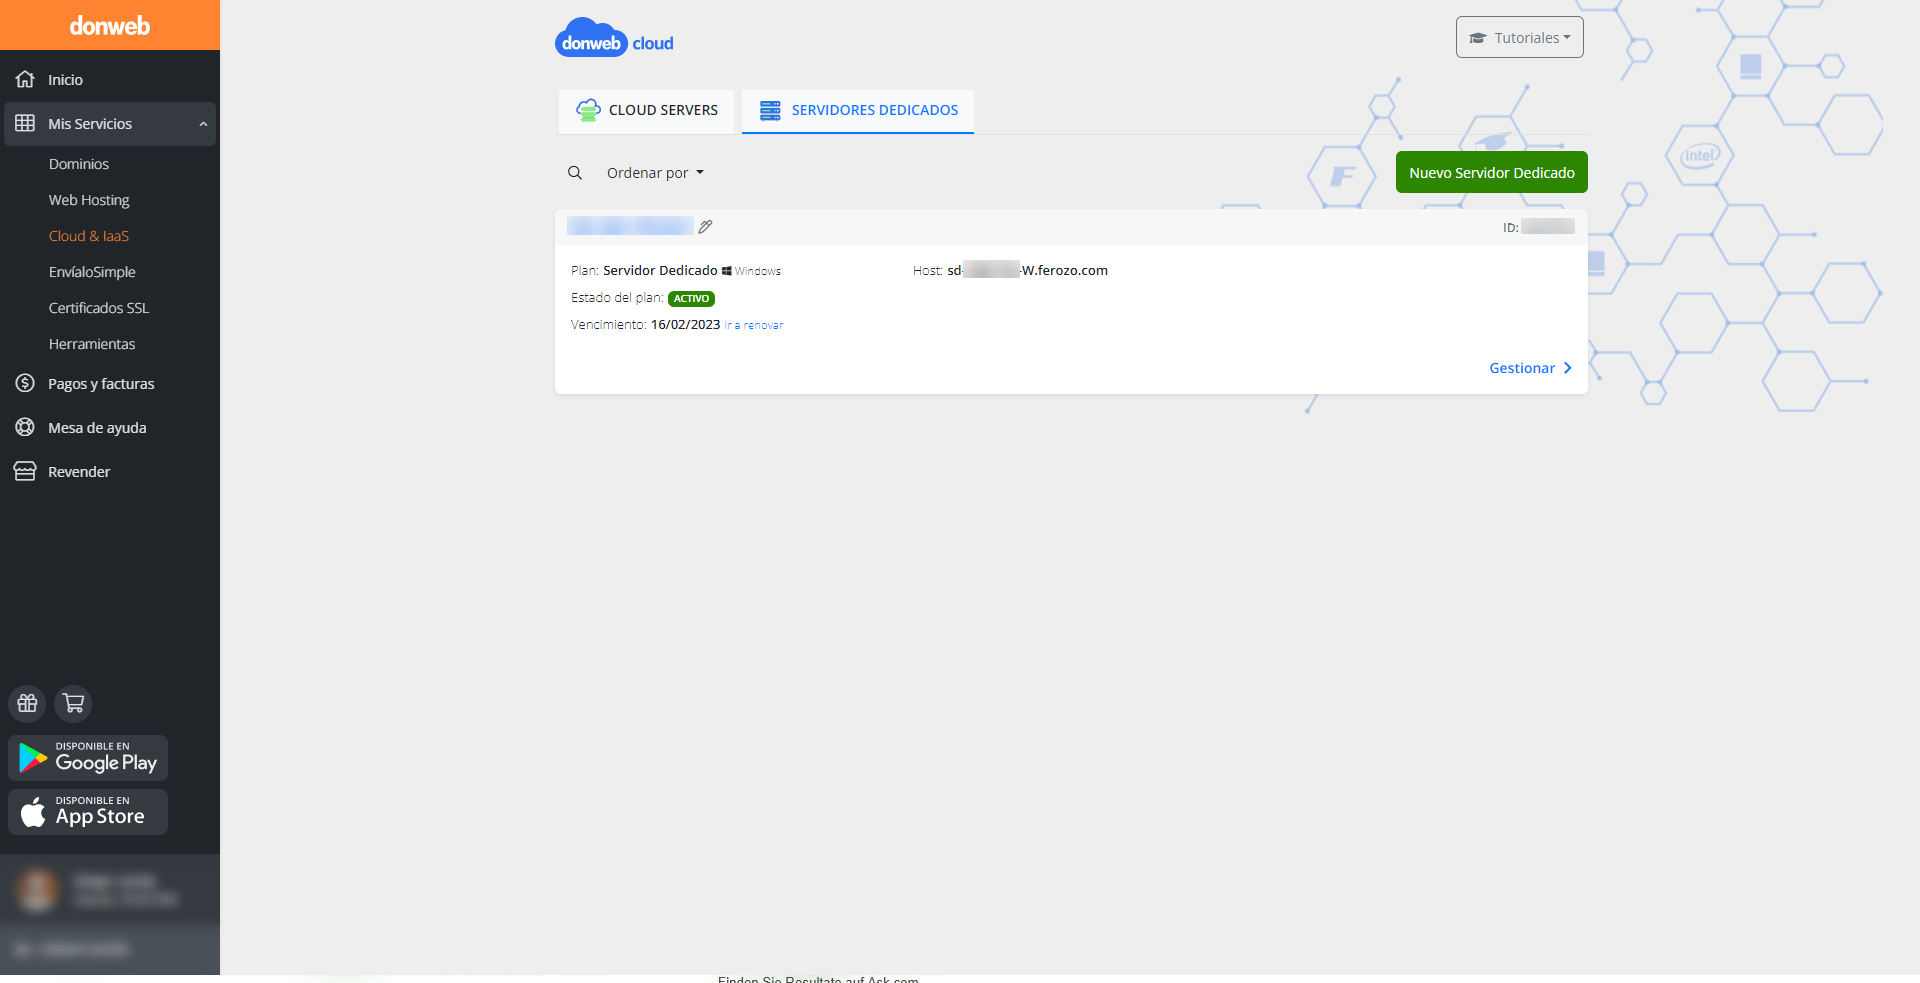Click Nuevo Servidor Dedicado button

[1491, 172]
